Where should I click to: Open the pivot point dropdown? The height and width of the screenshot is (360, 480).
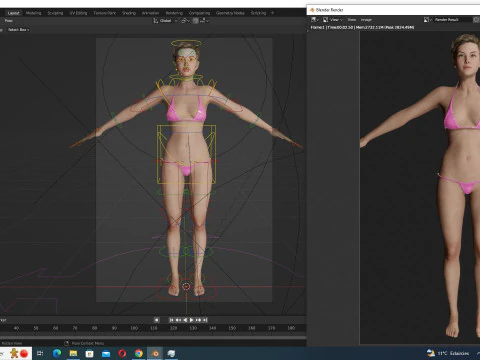pos(185,21)
